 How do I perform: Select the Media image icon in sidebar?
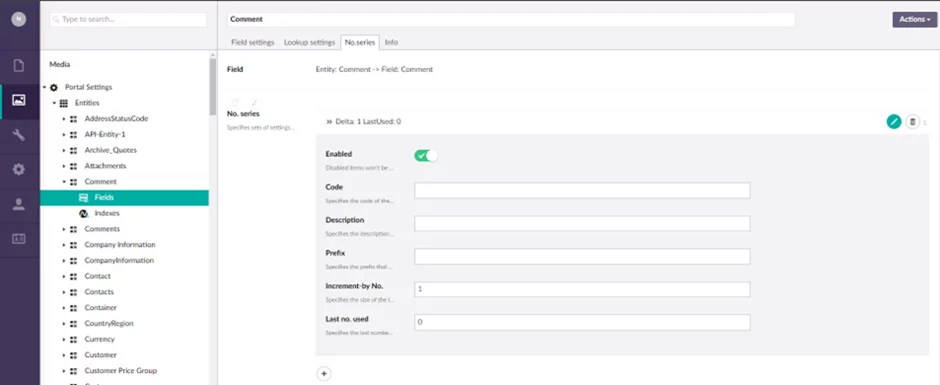[19, 101]
